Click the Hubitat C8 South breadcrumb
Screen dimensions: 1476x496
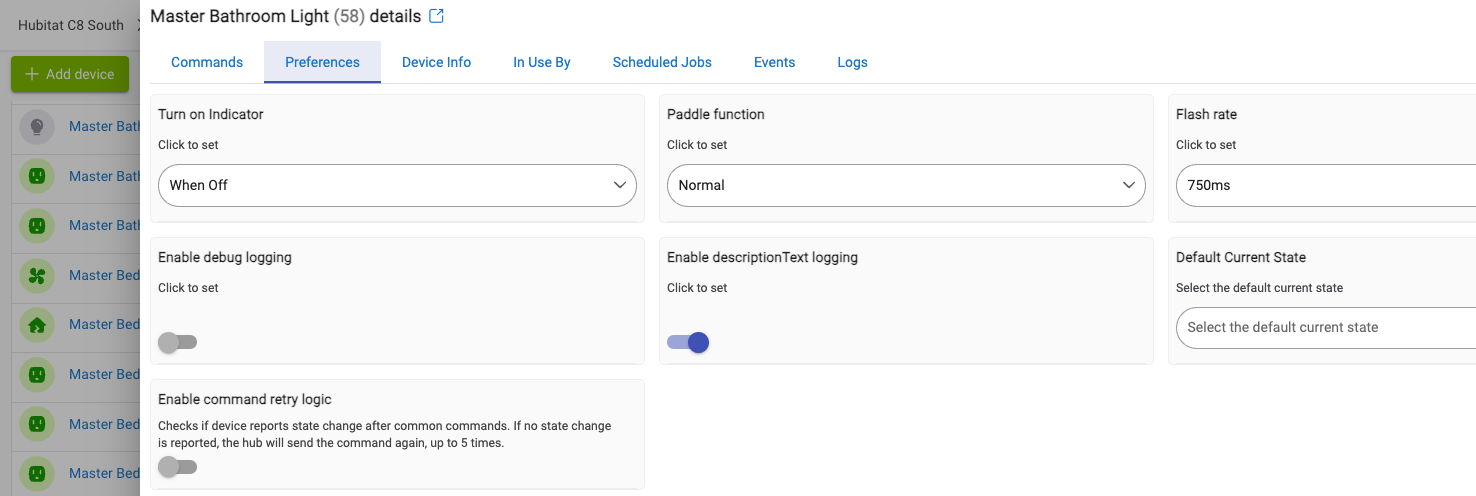[71, 25]
